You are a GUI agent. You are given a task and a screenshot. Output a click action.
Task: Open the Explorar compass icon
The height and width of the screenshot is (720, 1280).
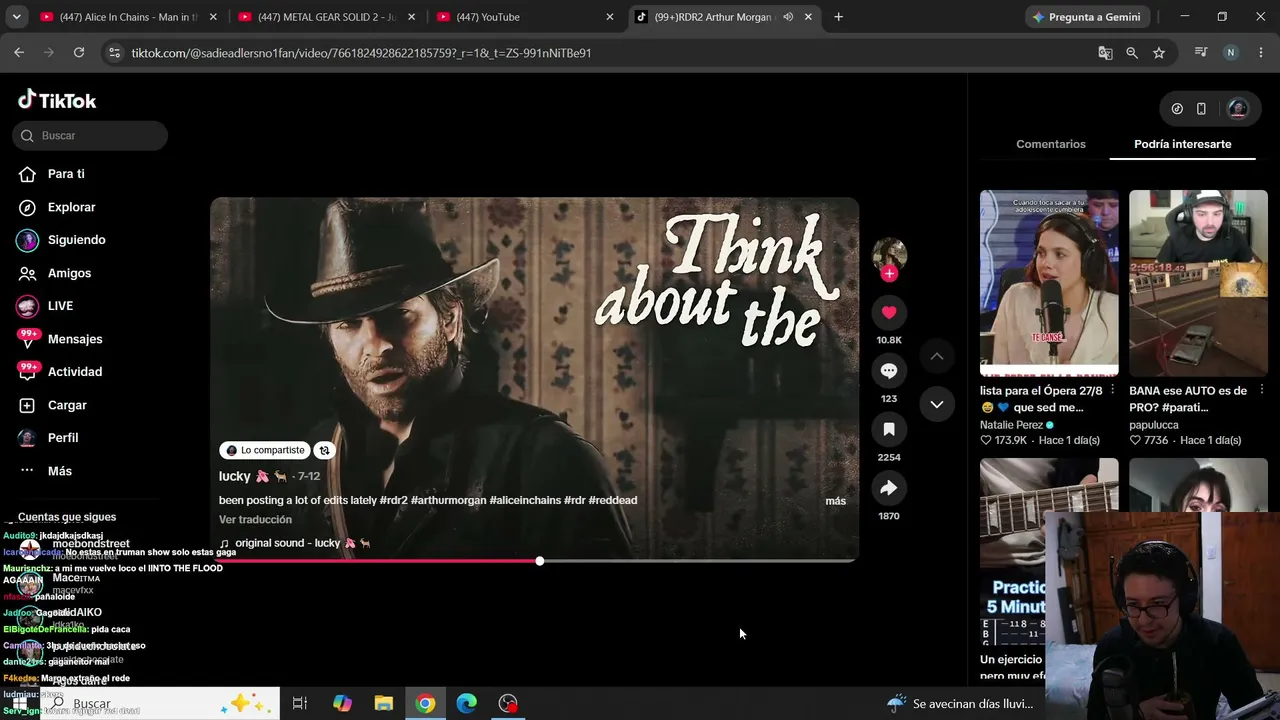(28, 207)
